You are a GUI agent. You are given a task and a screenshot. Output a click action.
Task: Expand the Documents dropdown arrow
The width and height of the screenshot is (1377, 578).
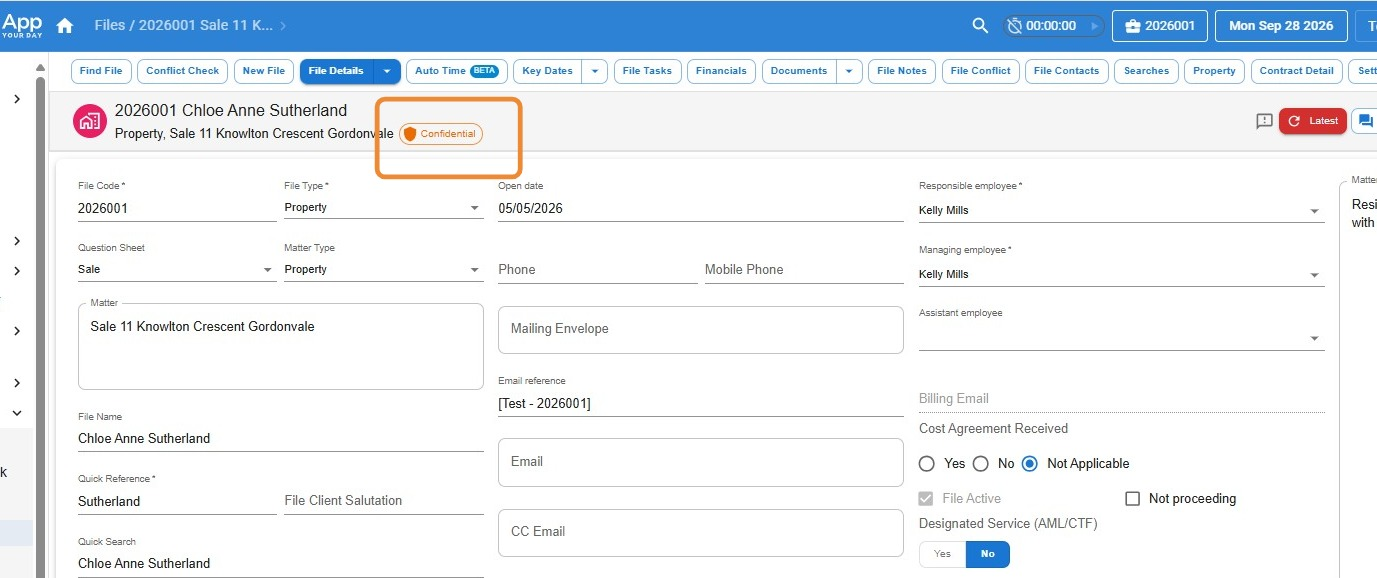[x=849, y=71]
